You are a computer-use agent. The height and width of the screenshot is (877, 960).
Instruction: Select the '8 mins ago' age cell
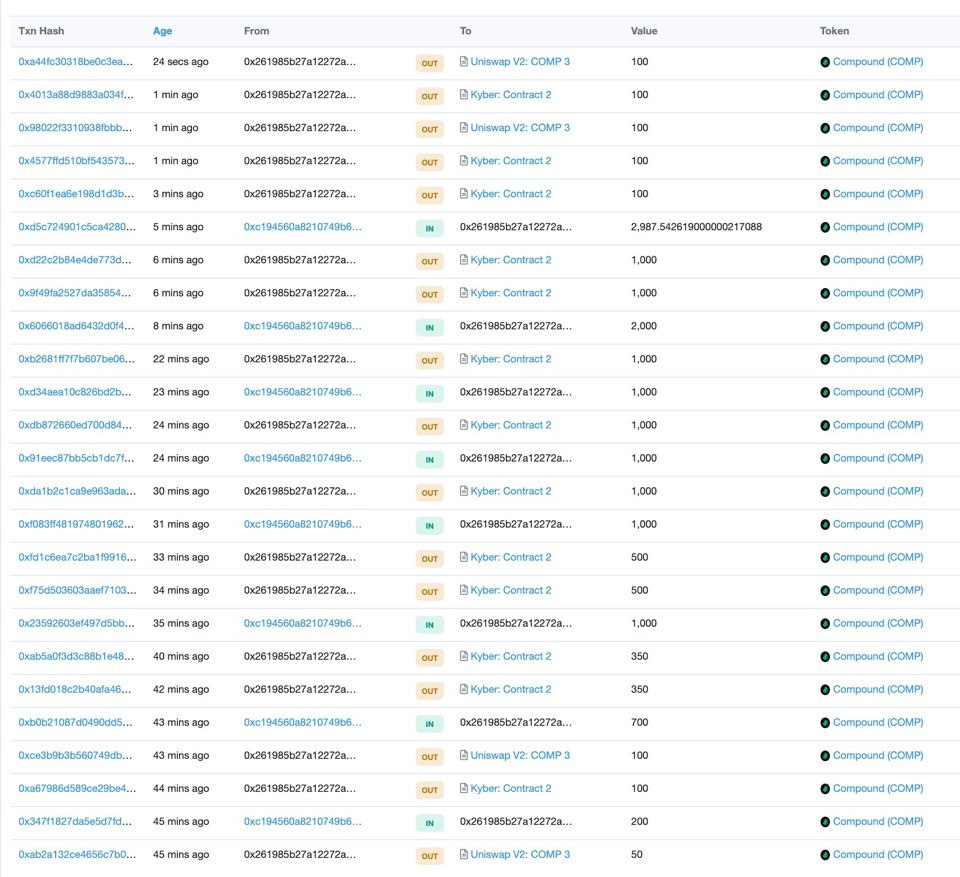coord(178,326)
